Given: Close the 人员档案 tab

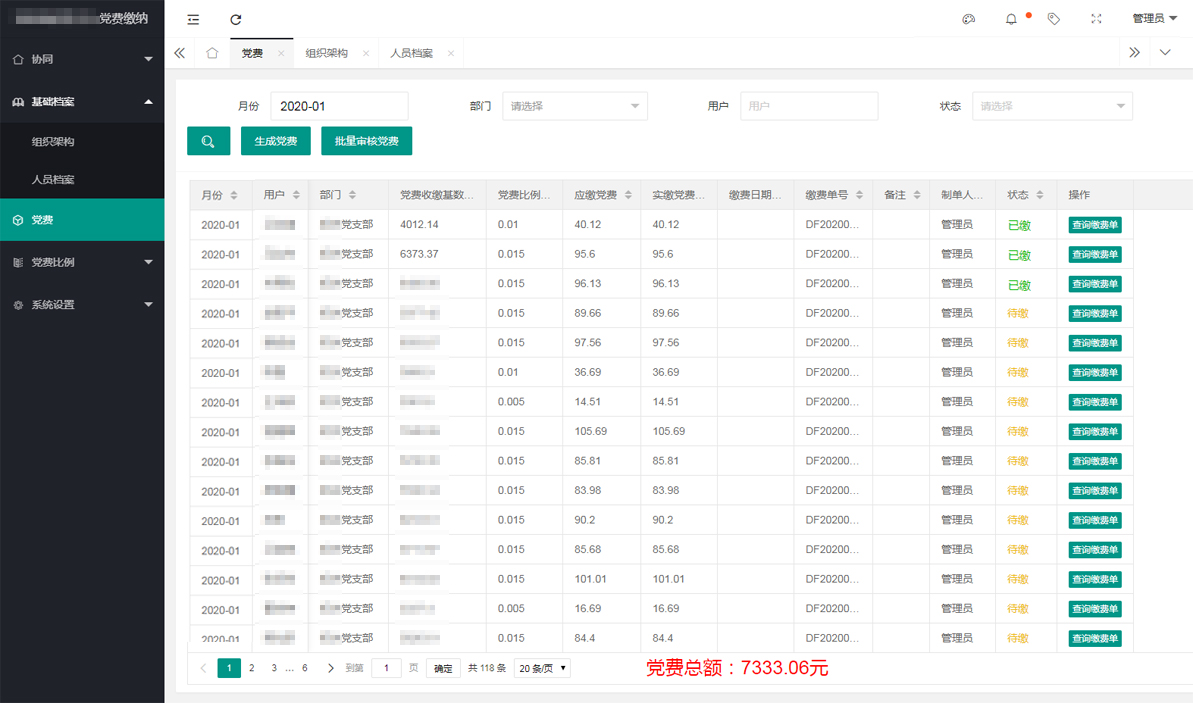Looking at the screenshot, I should pyautogui.click(x=451, y=53).
